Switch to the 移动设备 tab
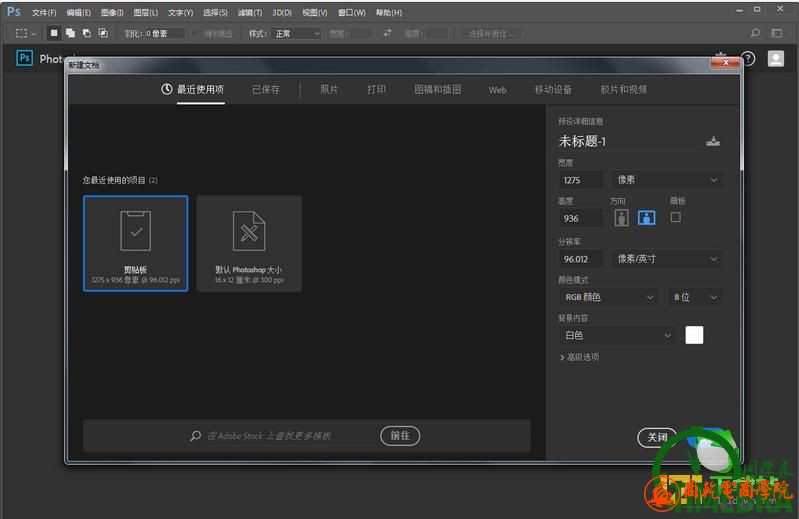 (553, 90)
